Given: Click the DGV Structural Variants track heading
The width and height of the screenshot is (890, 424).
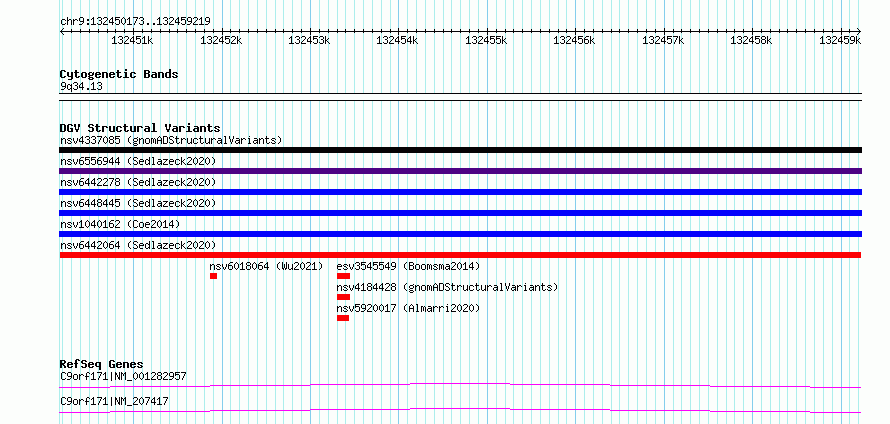Looking at the screenshot, I should pyautogui.click(x=140, y=128).
